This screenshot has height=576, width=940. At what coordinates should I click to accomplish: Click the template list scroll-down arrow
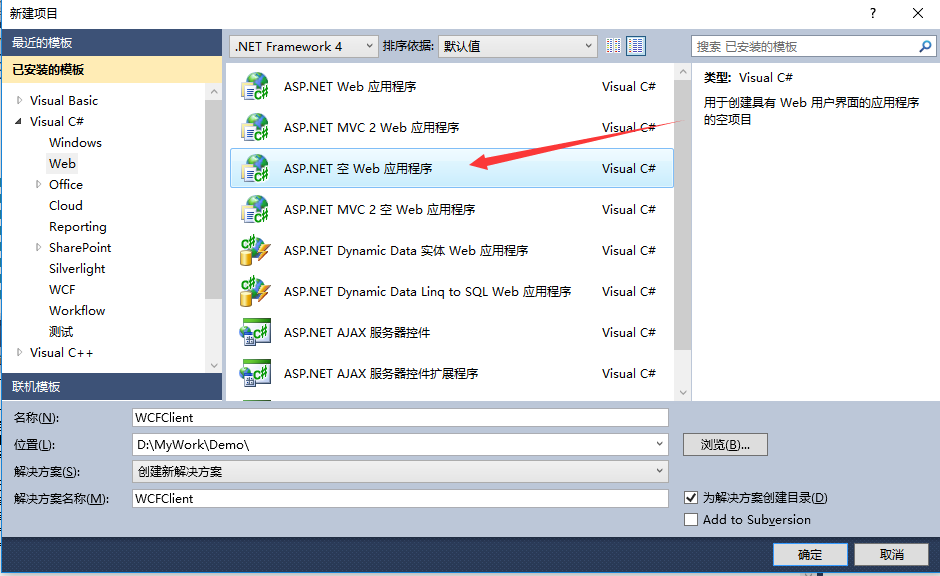683,393
